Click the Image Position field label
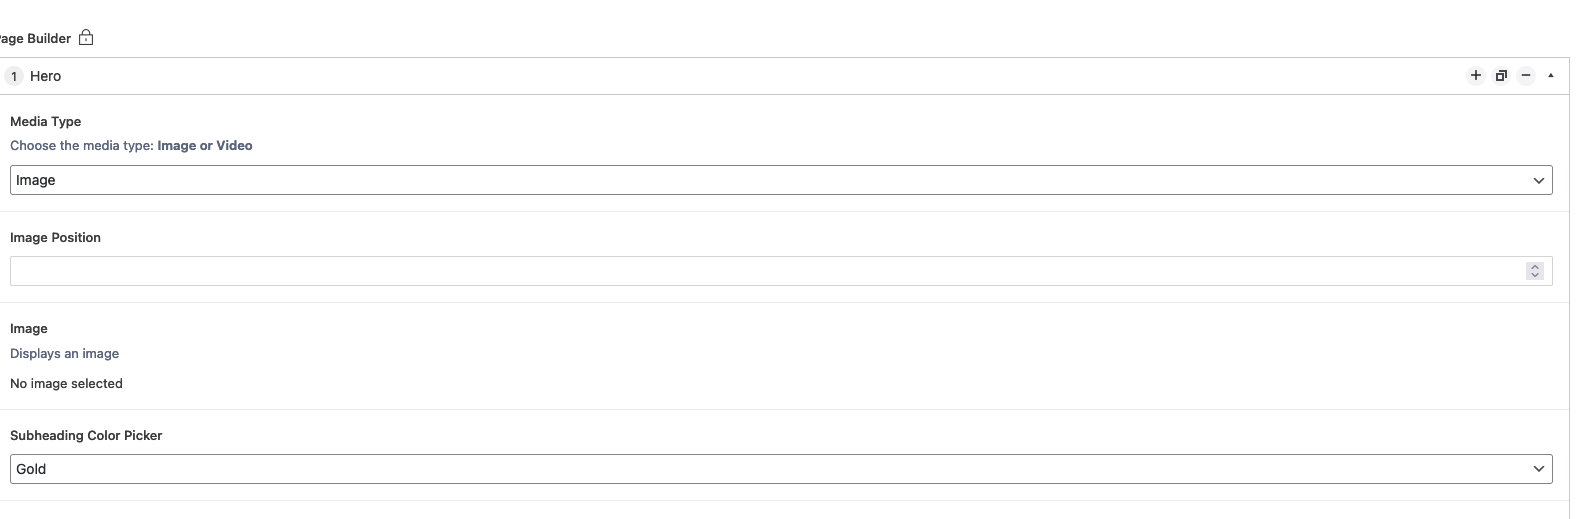1582x519 pixels. coord(55,237)
